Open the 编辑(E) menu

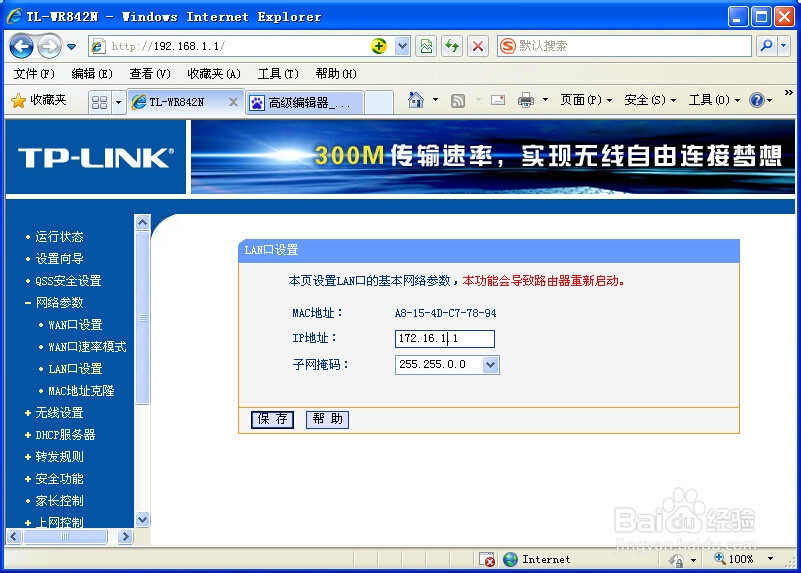coord(92,74)
